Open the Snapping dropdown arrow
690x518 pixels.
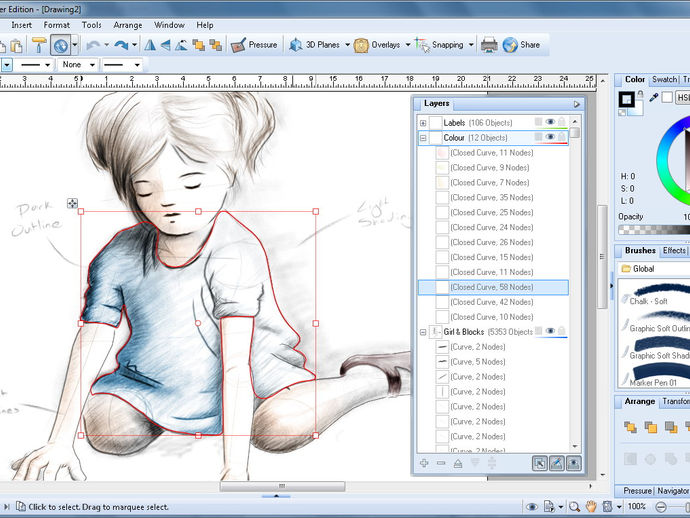coord(470,45)
